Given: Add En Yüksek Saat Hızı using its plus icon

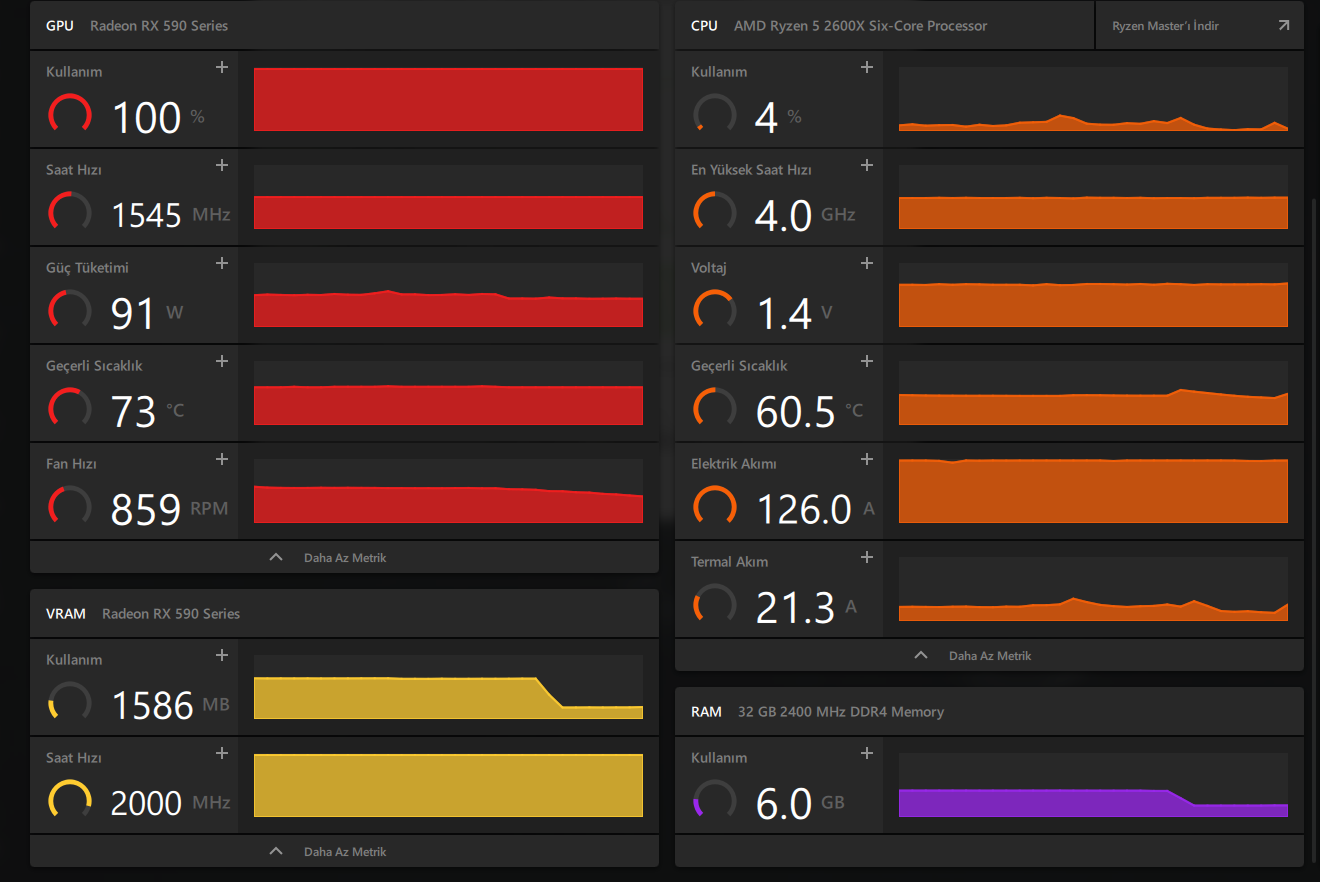Looking at the screenshot, I should [x=867, y=165].
